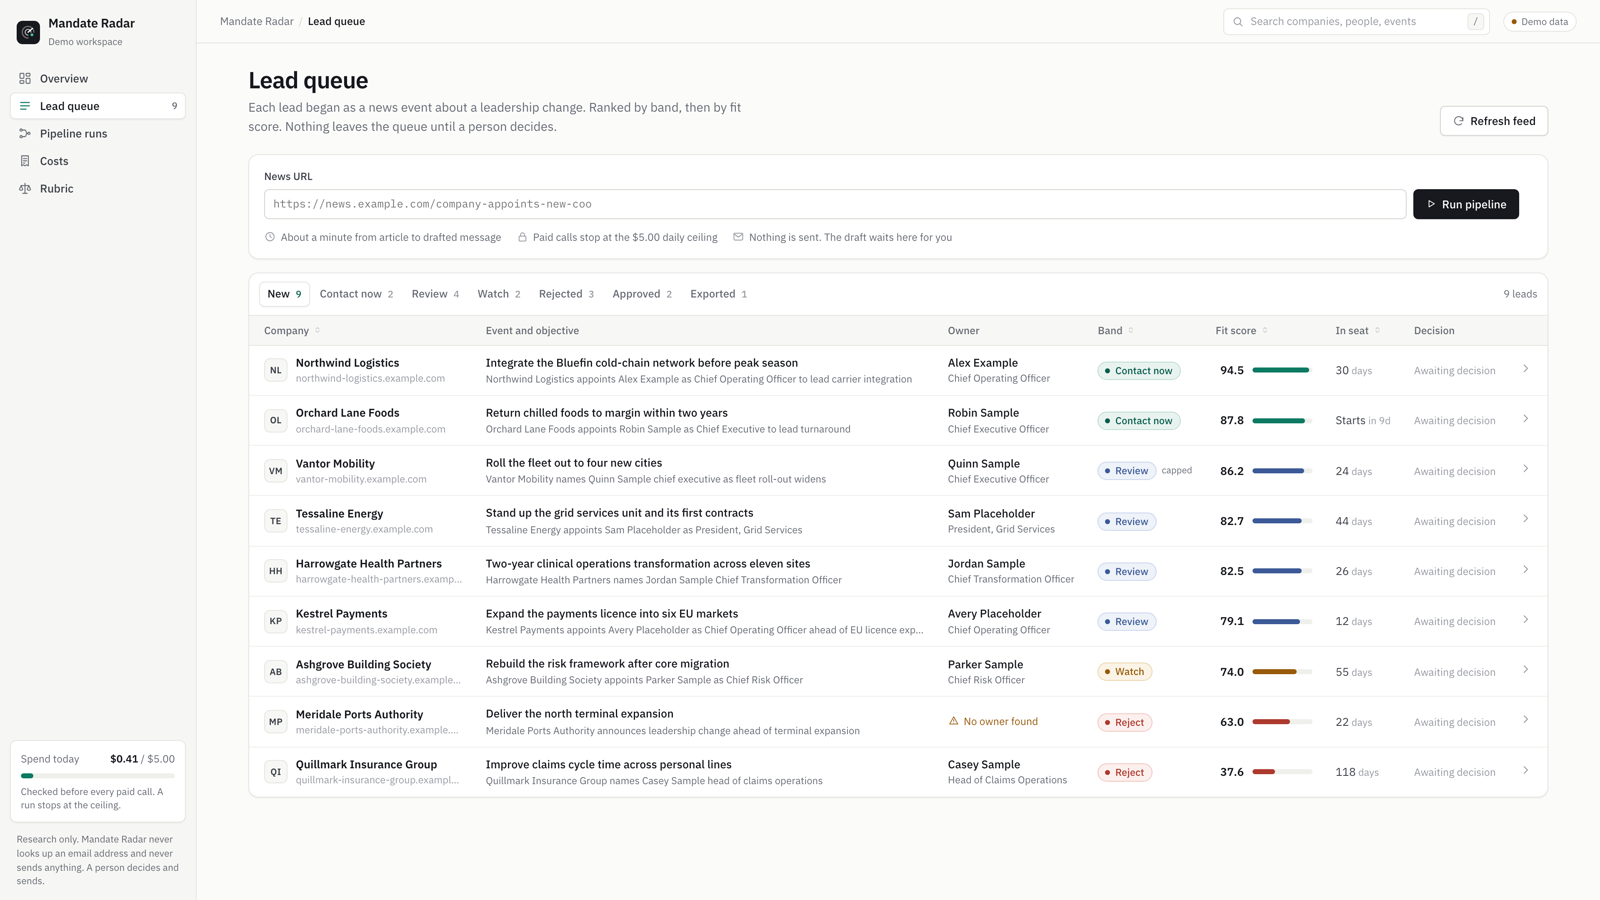
Task: Open the Rubric page
Action: pos(98,188)
